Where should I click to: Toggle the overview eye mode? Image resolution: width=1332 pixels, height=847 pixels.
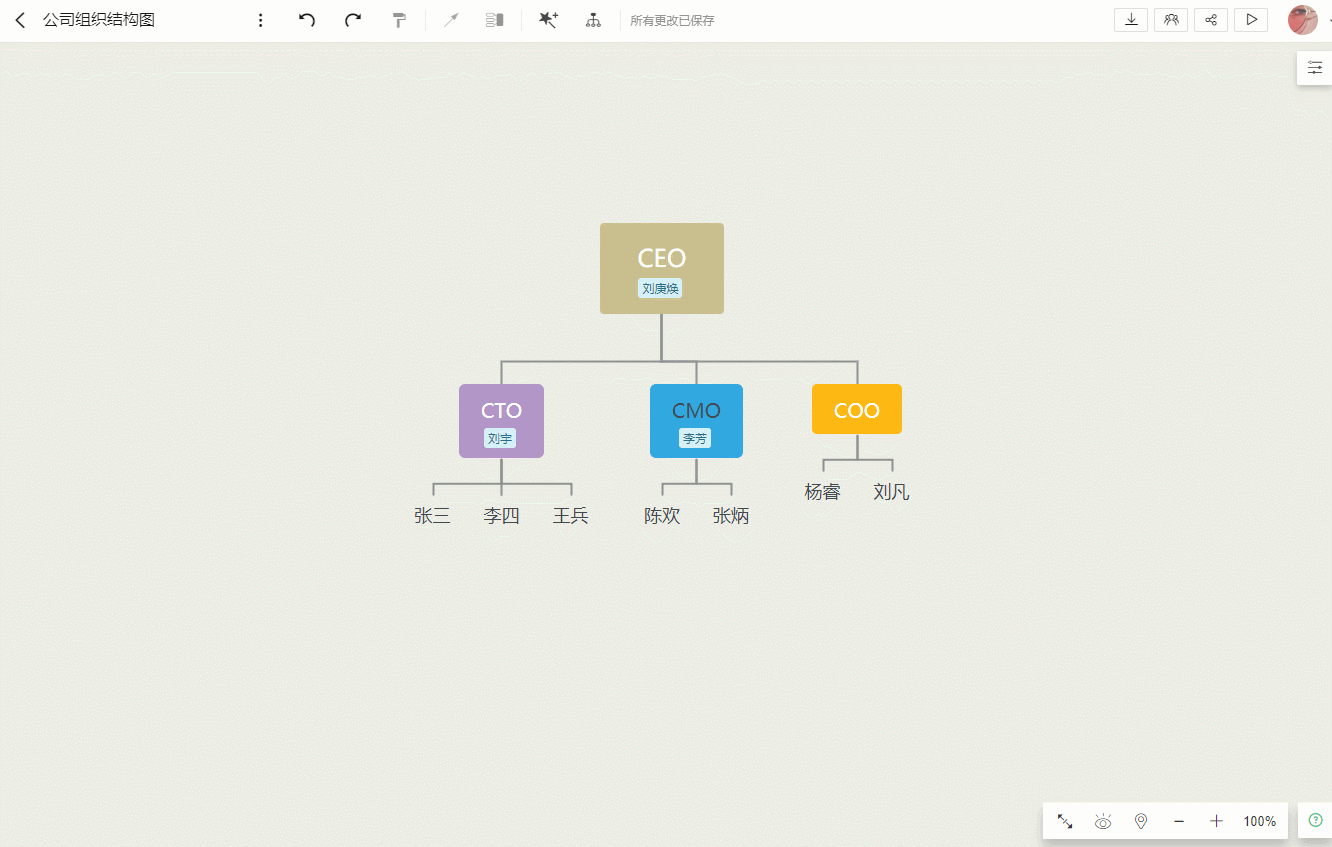[x=1102, y=821]
